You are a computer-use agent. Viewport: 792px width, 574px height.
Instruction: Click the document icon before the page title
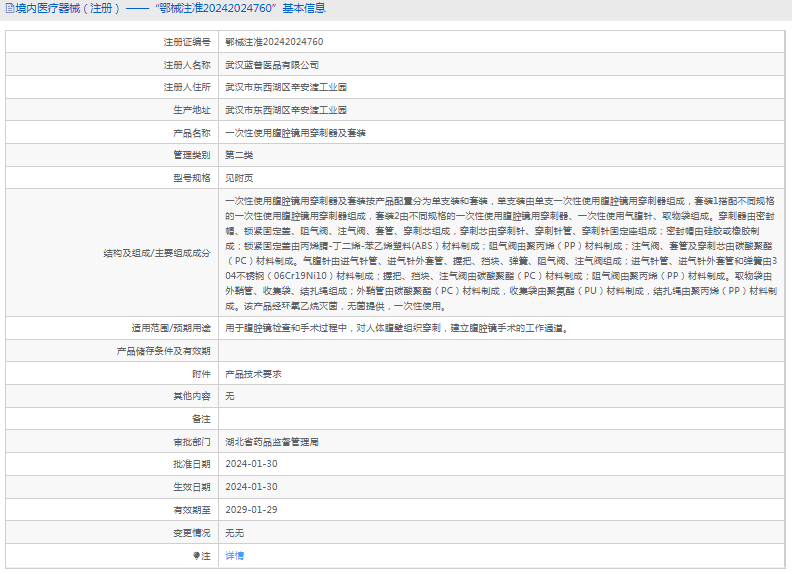click(10, 8)
